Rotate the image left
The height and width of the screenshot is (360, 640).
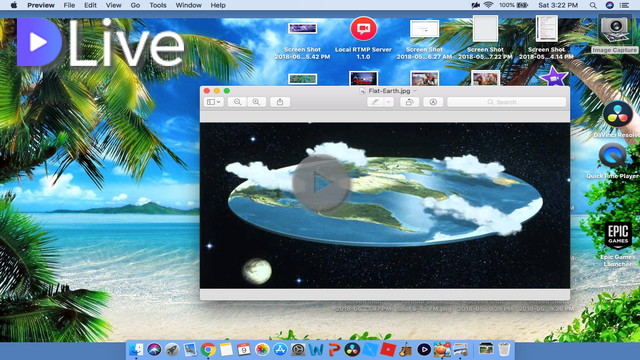[x=409, y=102]
